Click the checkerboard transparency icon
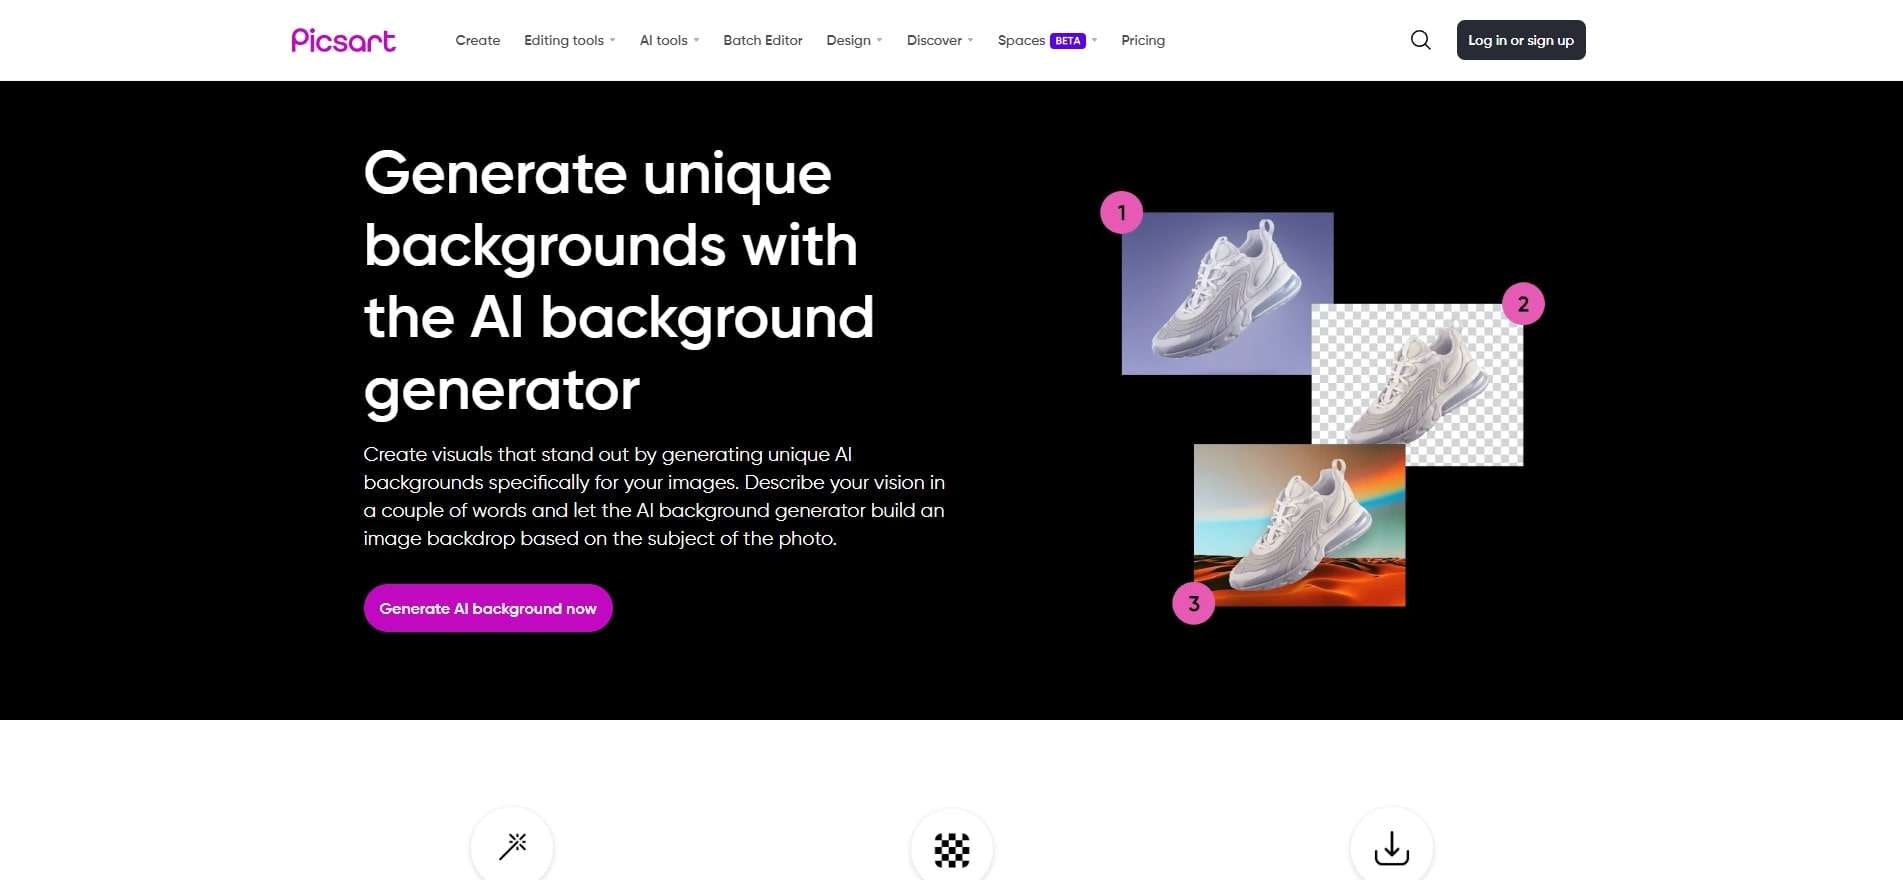This screenshot has height=880, width=1903. pos(952,849)
